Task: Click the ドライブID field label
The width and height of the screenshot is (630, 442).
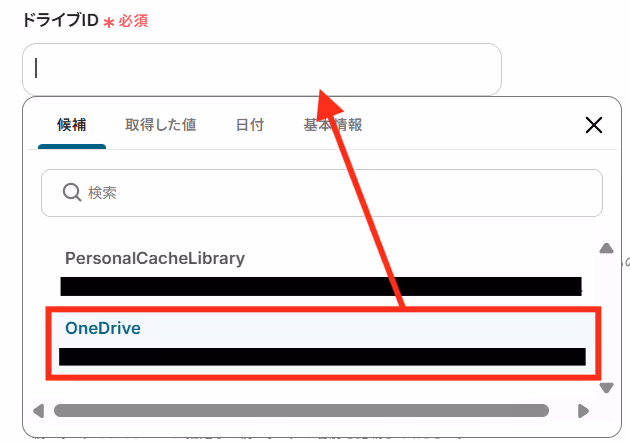Action: 60,20
